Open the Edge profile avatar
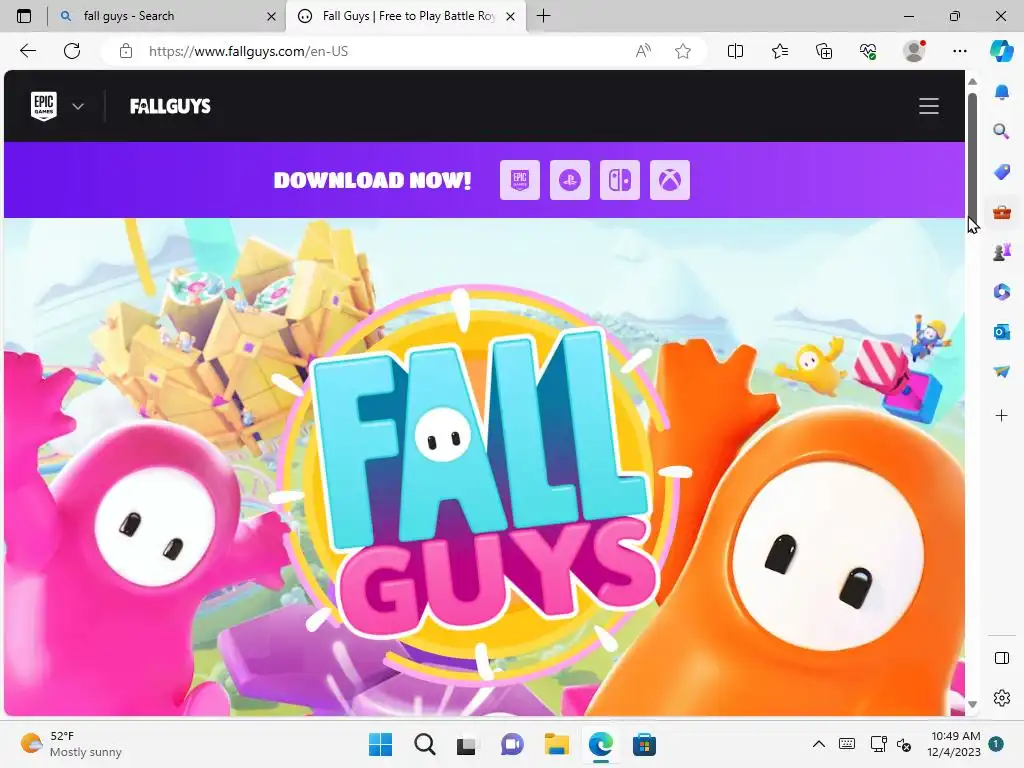This screenshot has width=1024, height=768. pyautogui.click(x=914, y=51)
